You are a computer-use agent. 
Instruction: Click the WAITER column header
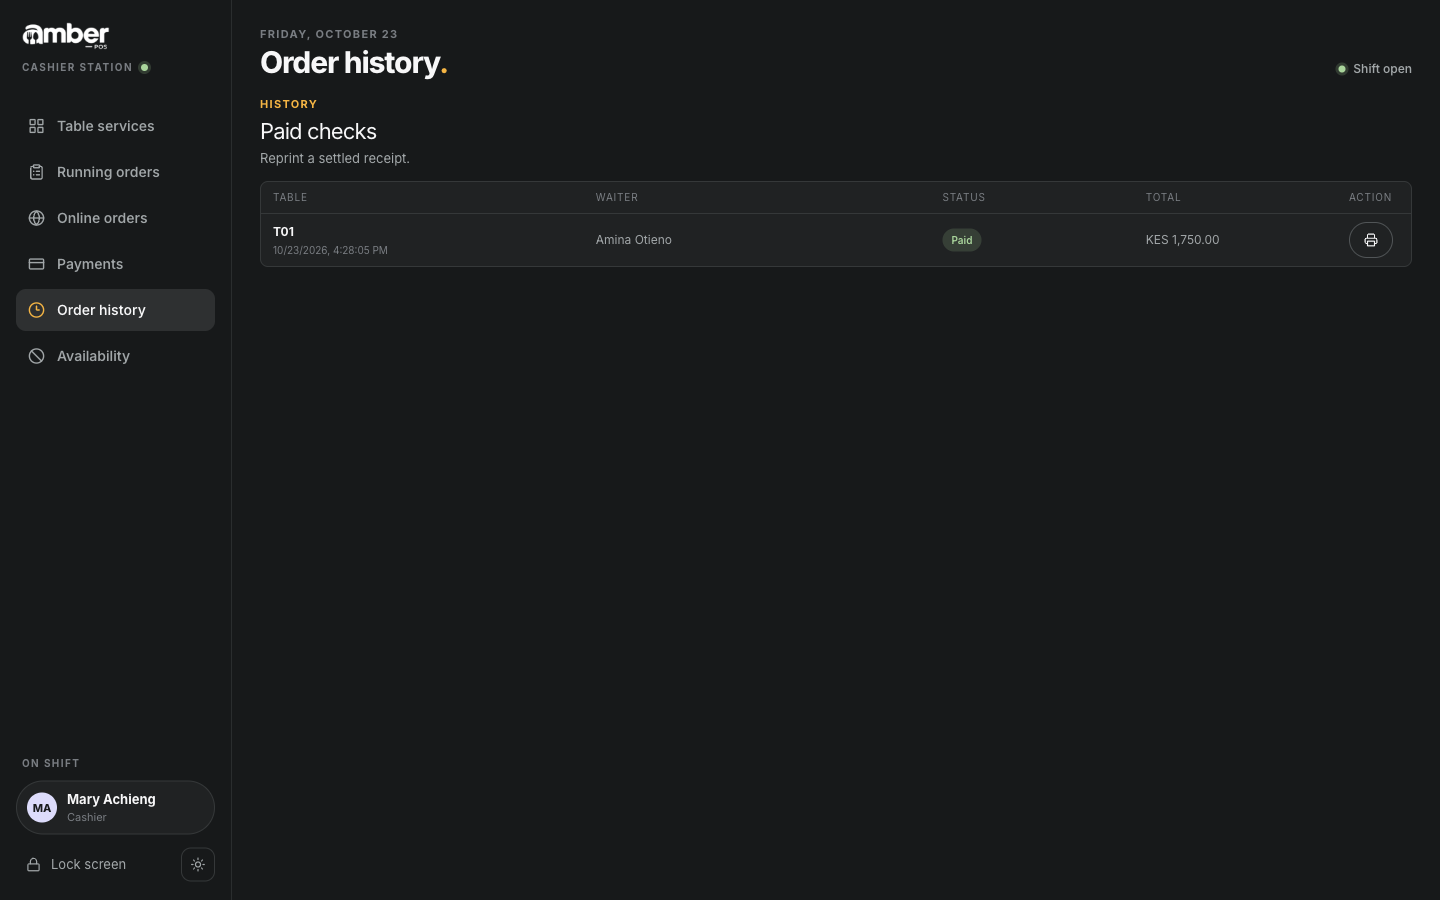pyautogui.click(x=617, y=198)
